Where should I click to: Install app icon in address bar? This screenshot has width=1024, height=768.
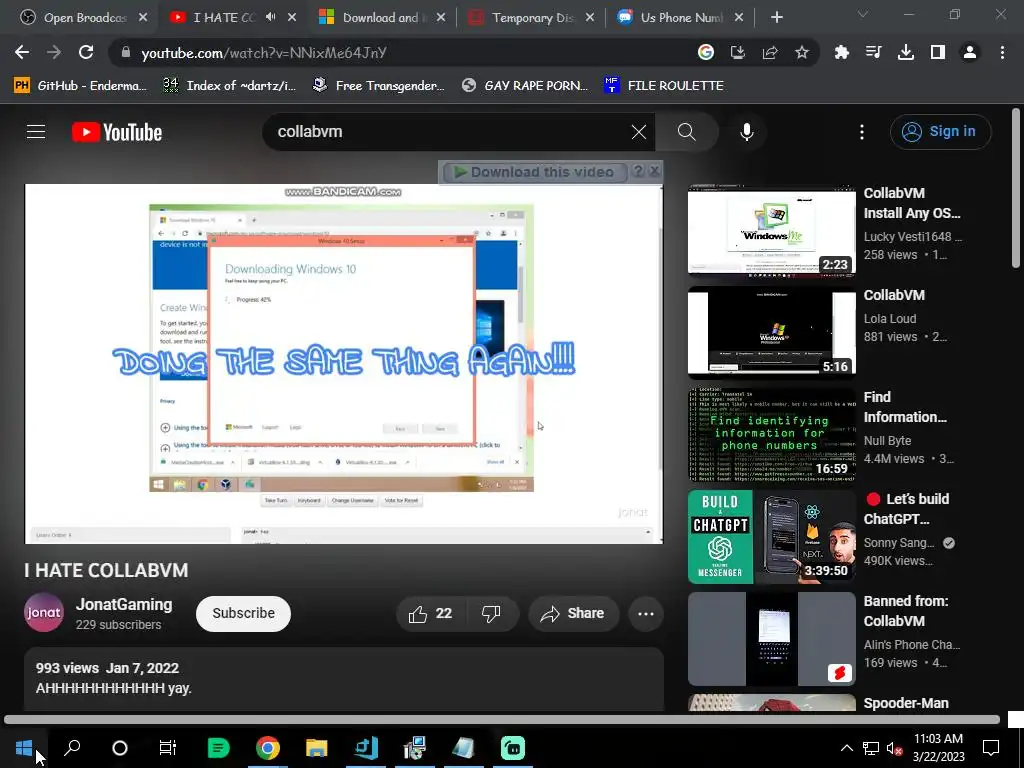click(x=737, y=52)
